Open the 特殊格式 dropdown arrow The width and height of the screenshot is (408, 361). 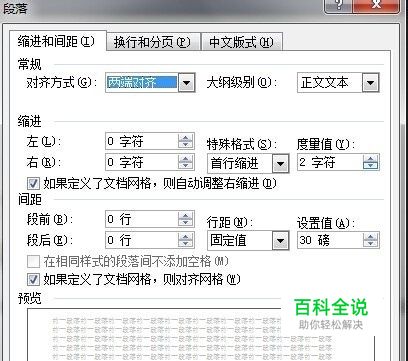pos(281,163)
